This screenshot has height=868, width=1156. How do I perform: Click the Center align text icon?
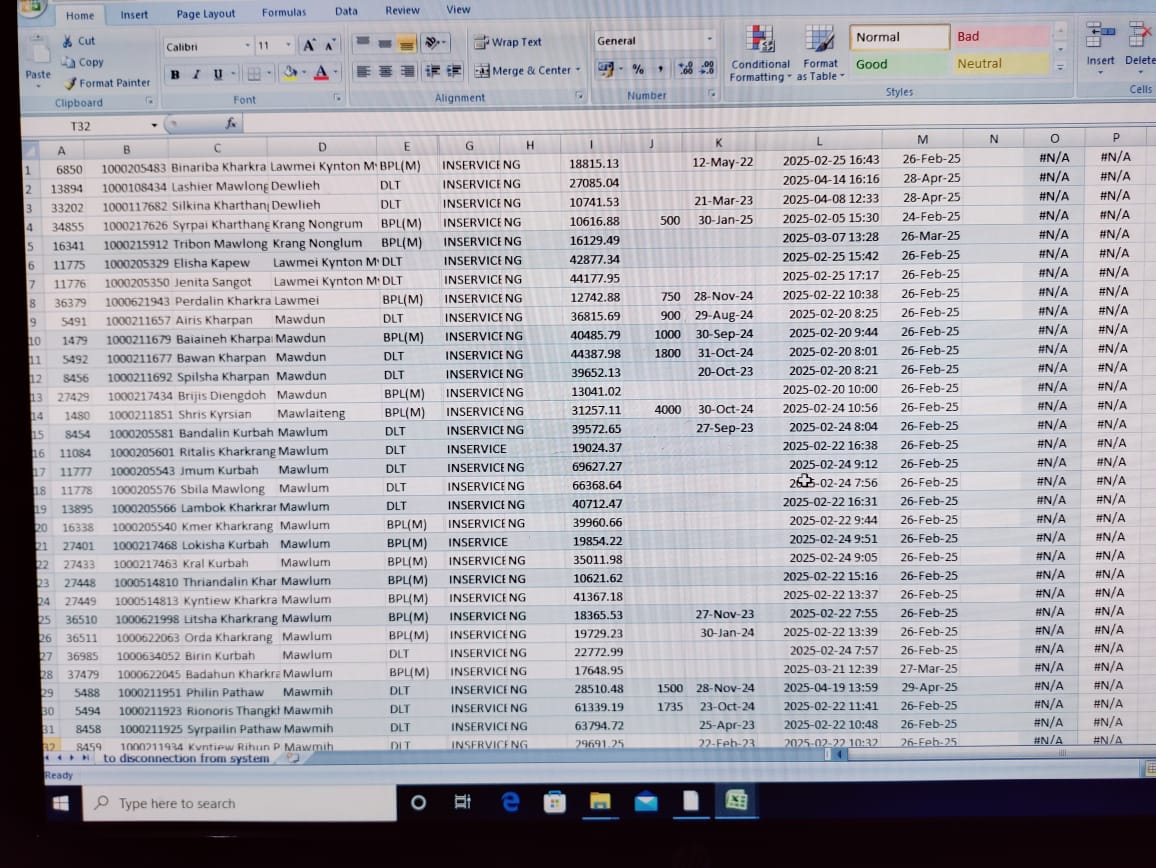[385, 71]
